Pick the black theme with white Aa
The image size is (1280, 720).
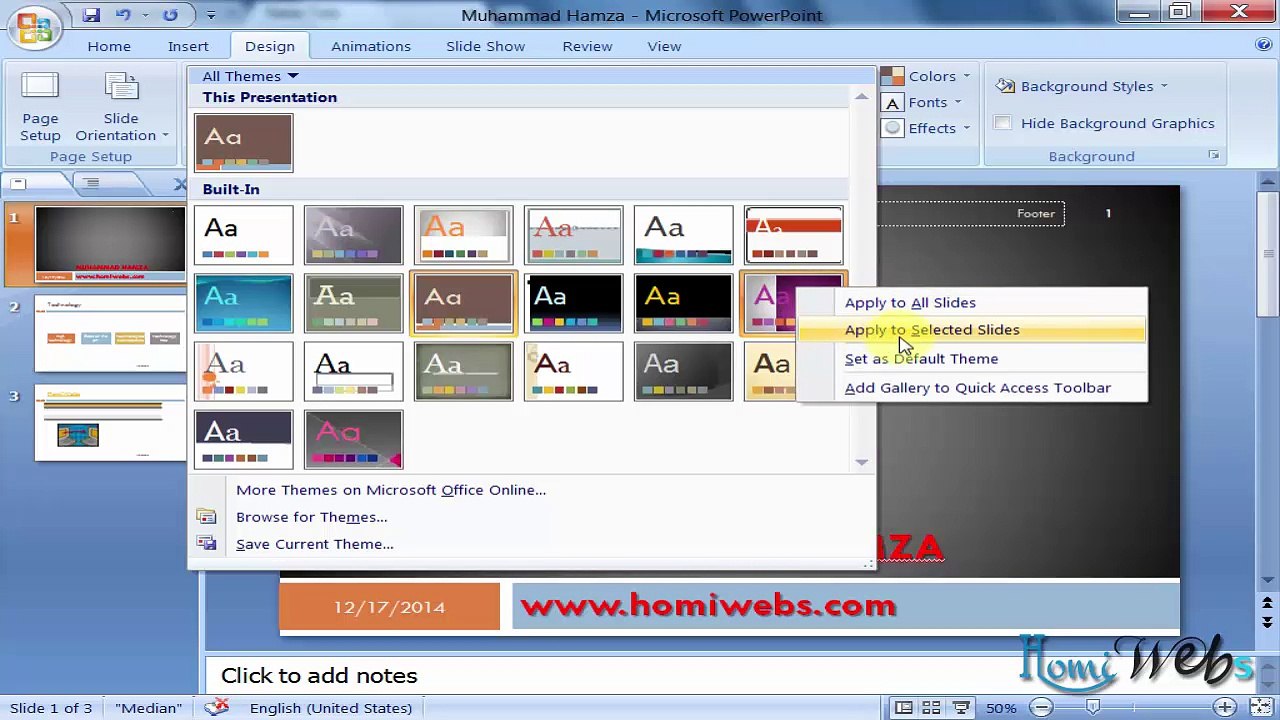[x=573, y=303]
